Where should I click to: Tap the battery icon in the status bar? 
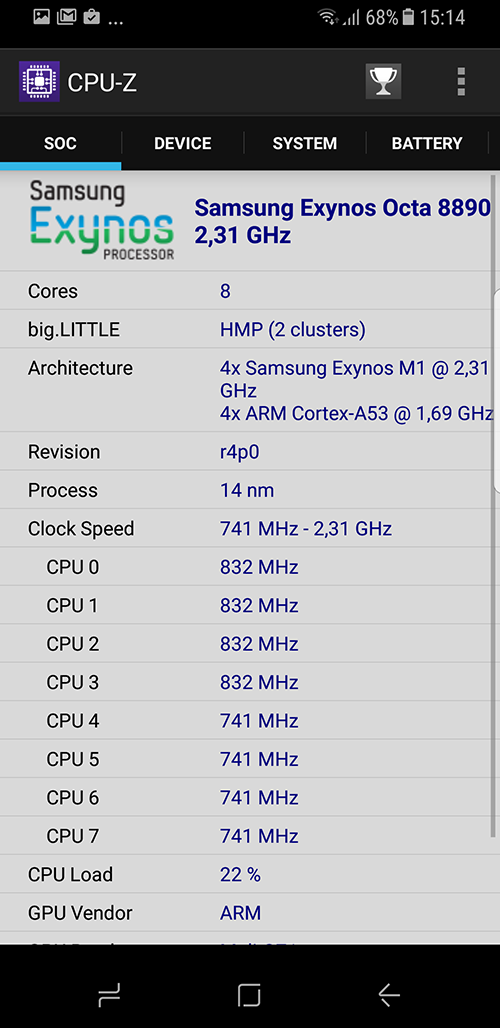tap(408, 17)
